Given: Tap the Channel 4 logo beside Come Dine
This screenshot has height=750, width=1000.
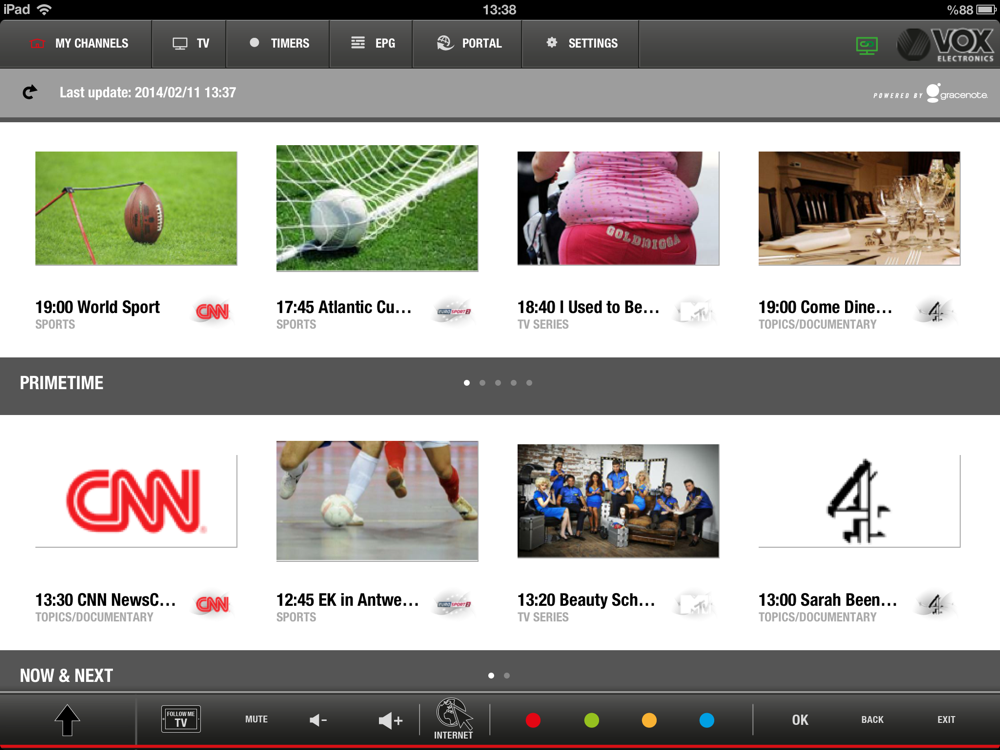Looking at the screenshot, I should tap(935, 311).
